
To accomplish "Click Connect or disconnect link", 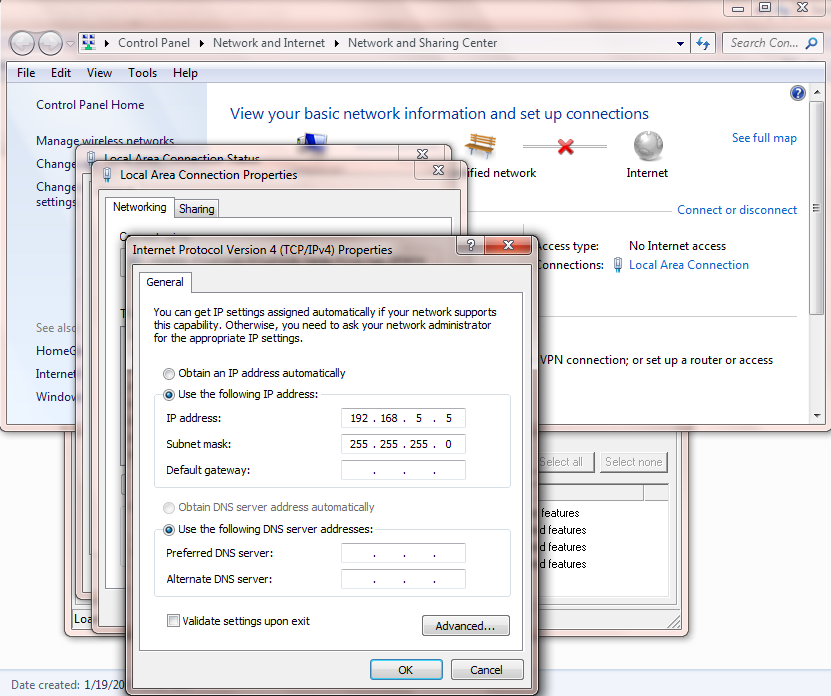I will [x=737, y=210].
